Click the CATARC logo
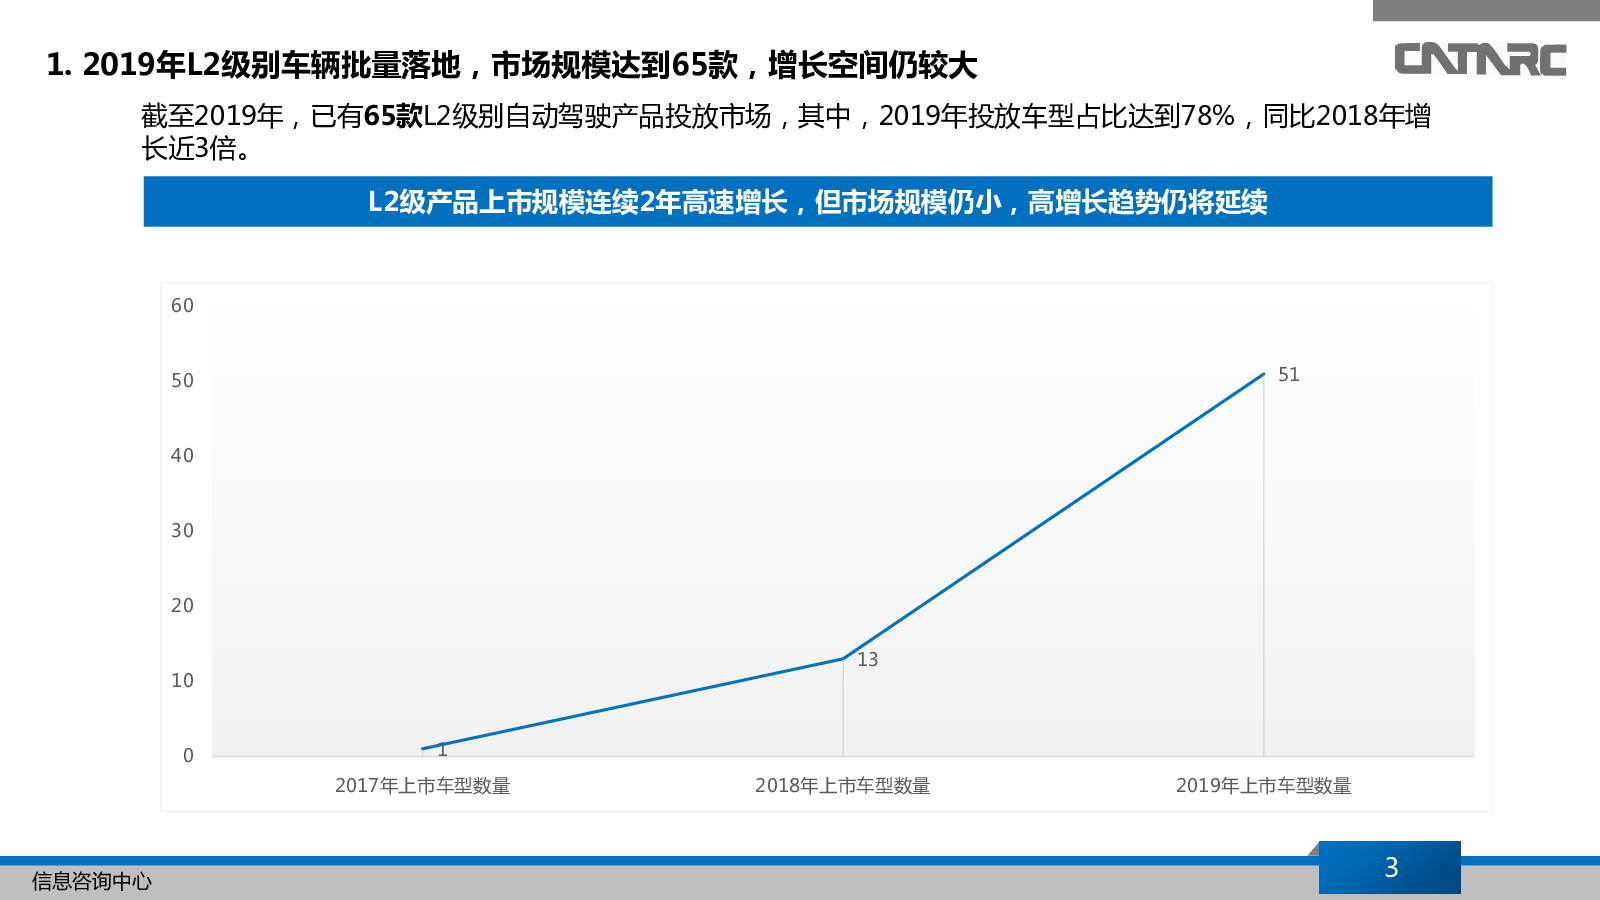Screen dimensions: 1600x900 (1480, 59)
